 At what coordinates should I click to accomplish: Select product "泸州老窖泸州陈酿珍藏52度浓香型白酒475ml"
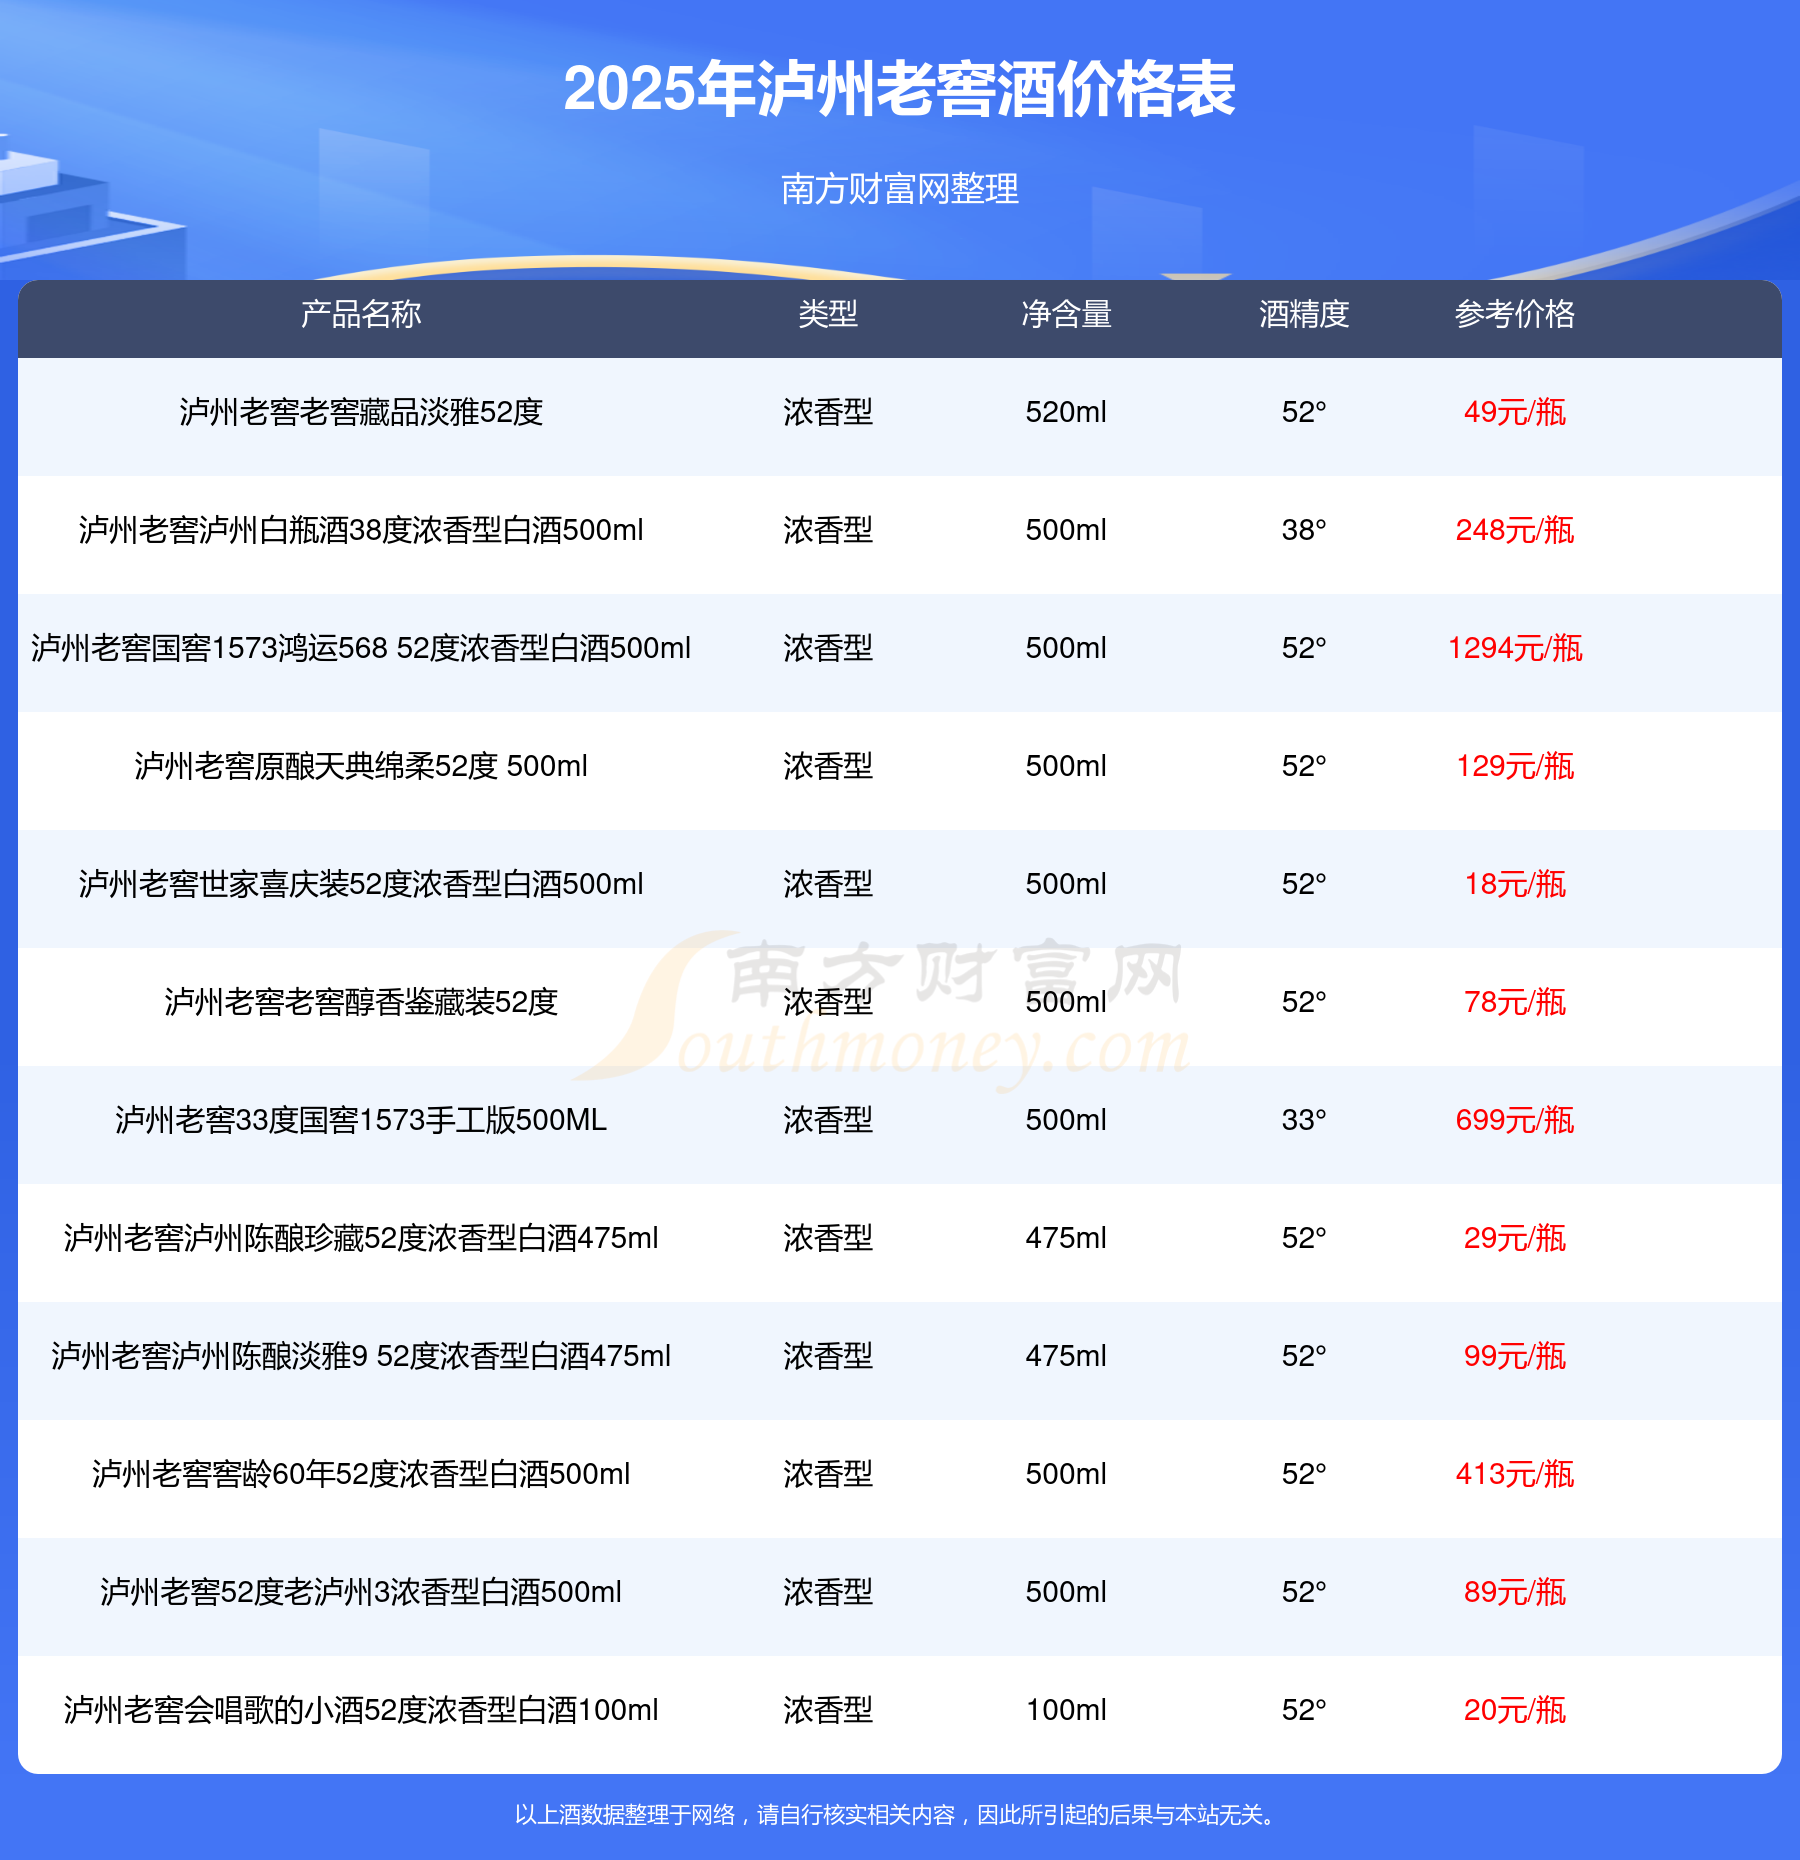tap(361, 1238)
